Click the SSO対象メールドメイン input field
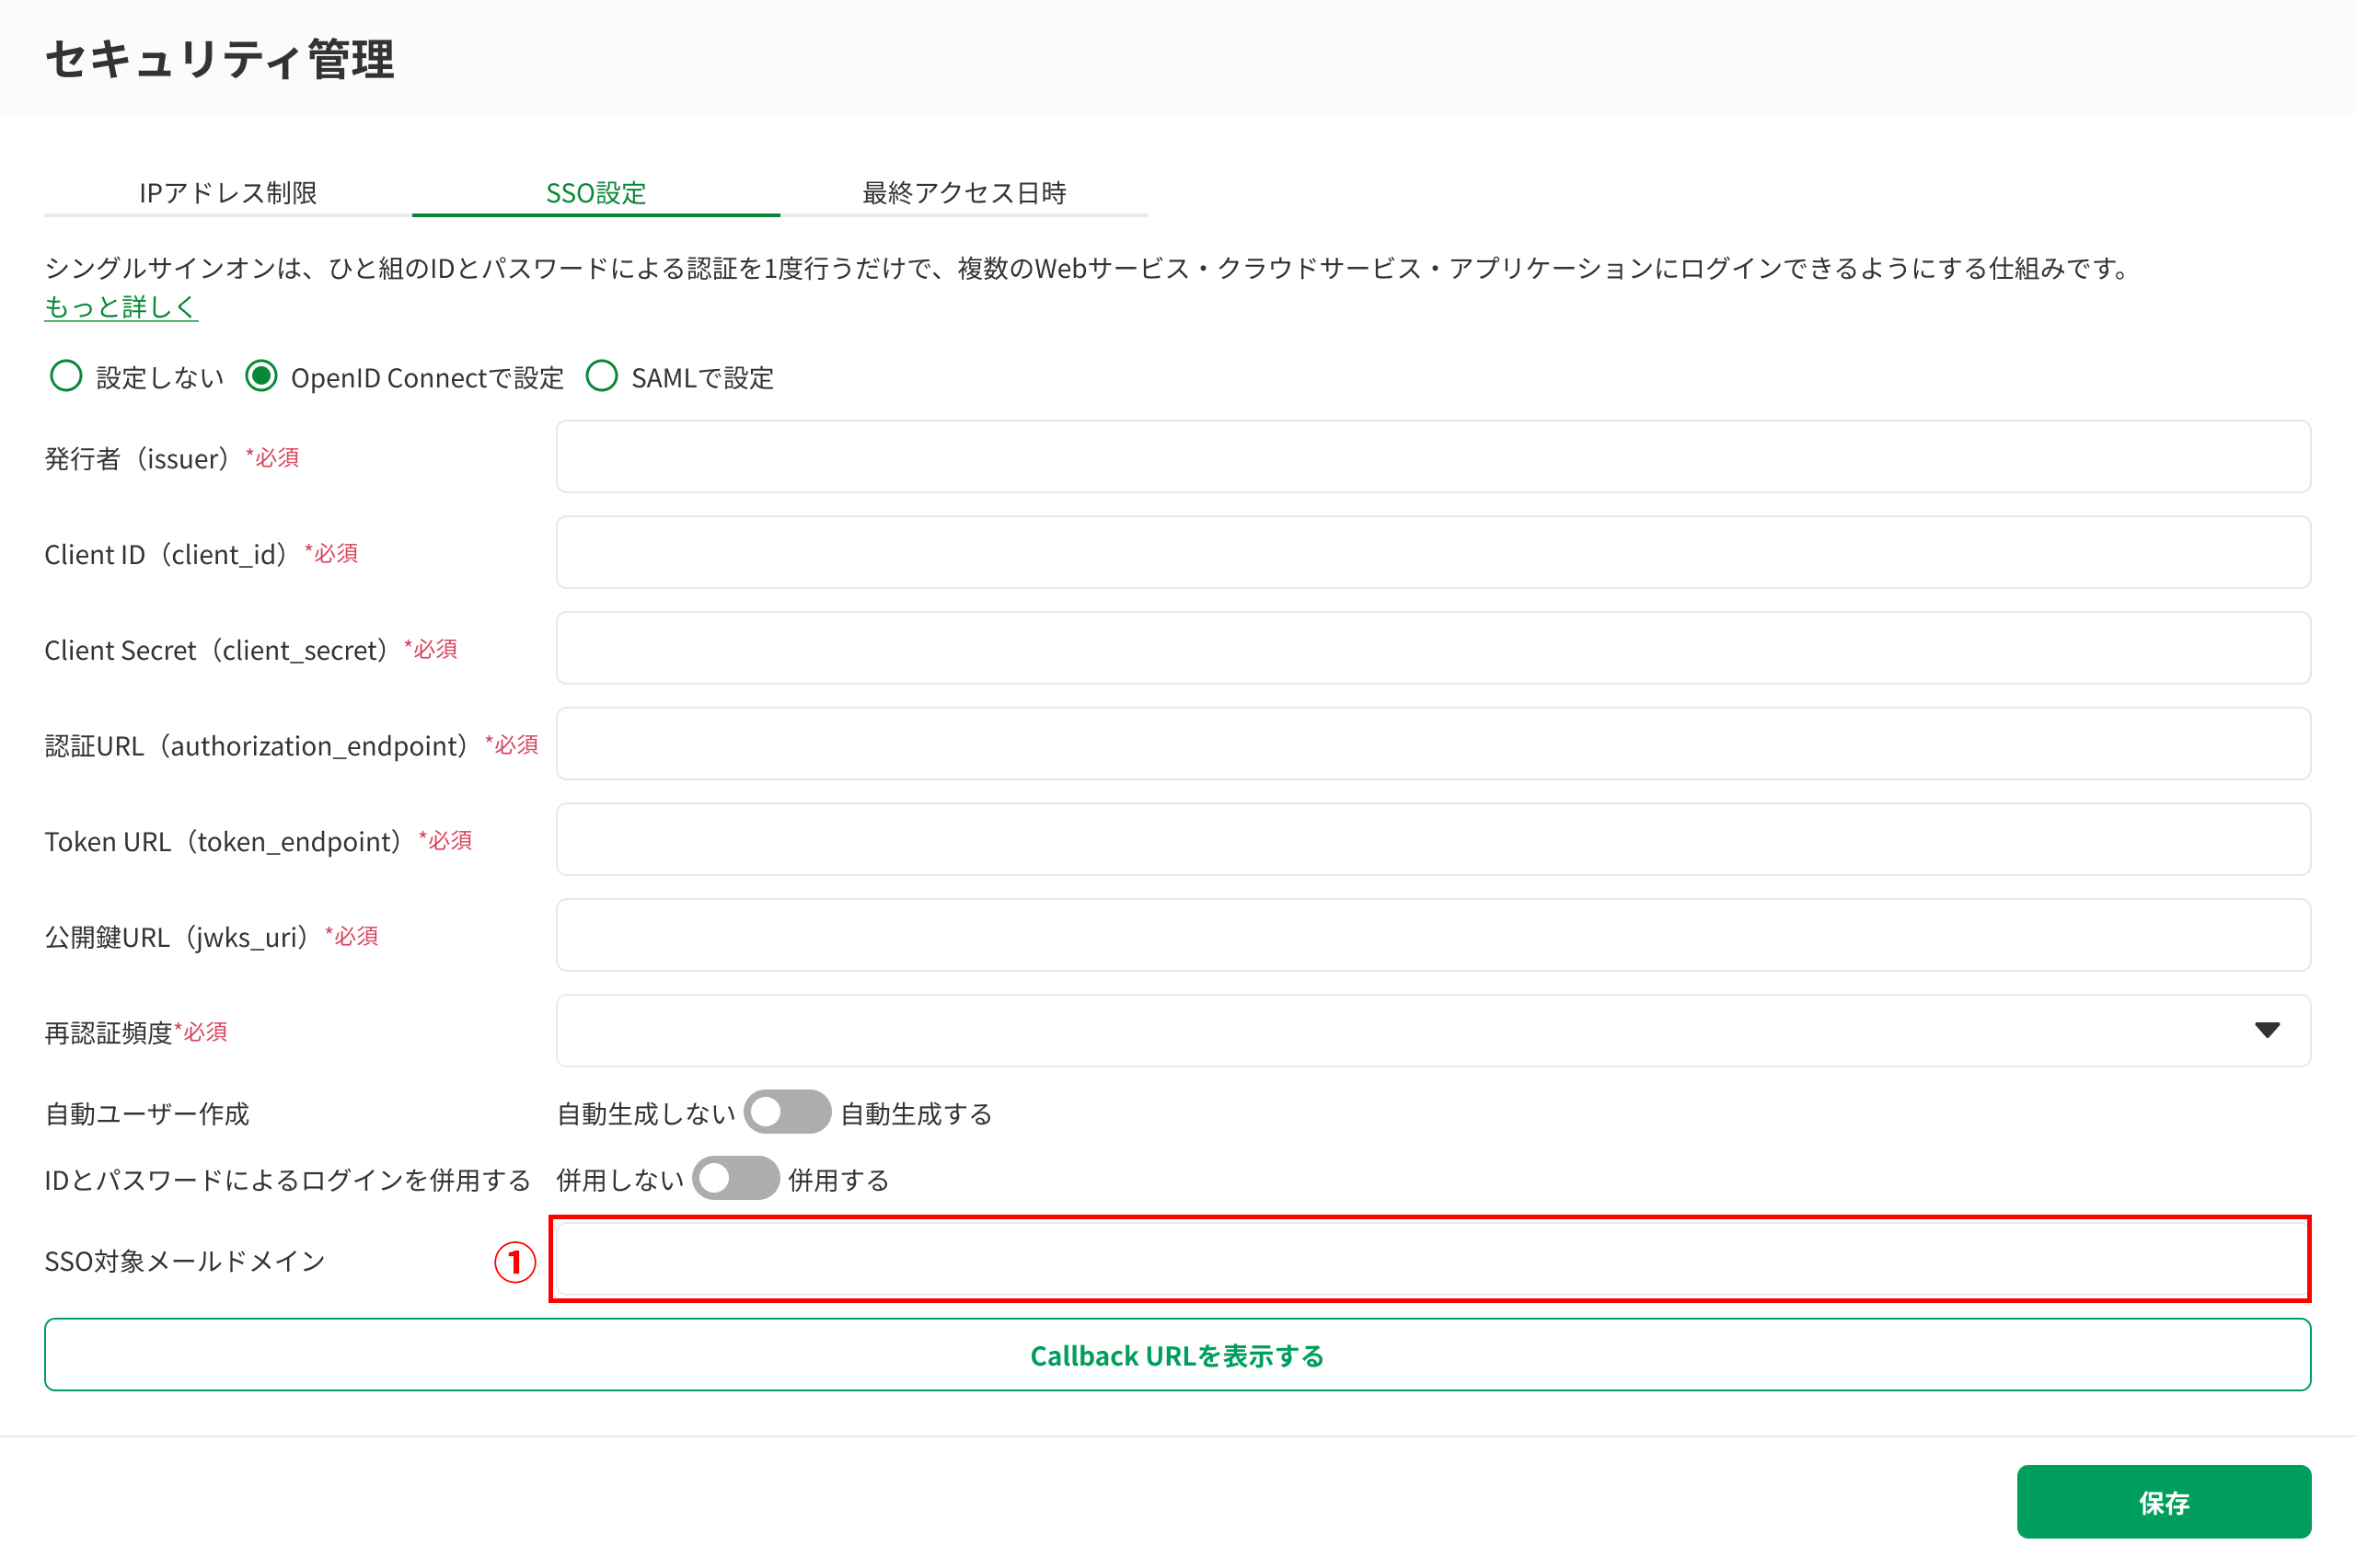The height and width of the screenshot is (1568, 2356). (x=1431, y=1259)
